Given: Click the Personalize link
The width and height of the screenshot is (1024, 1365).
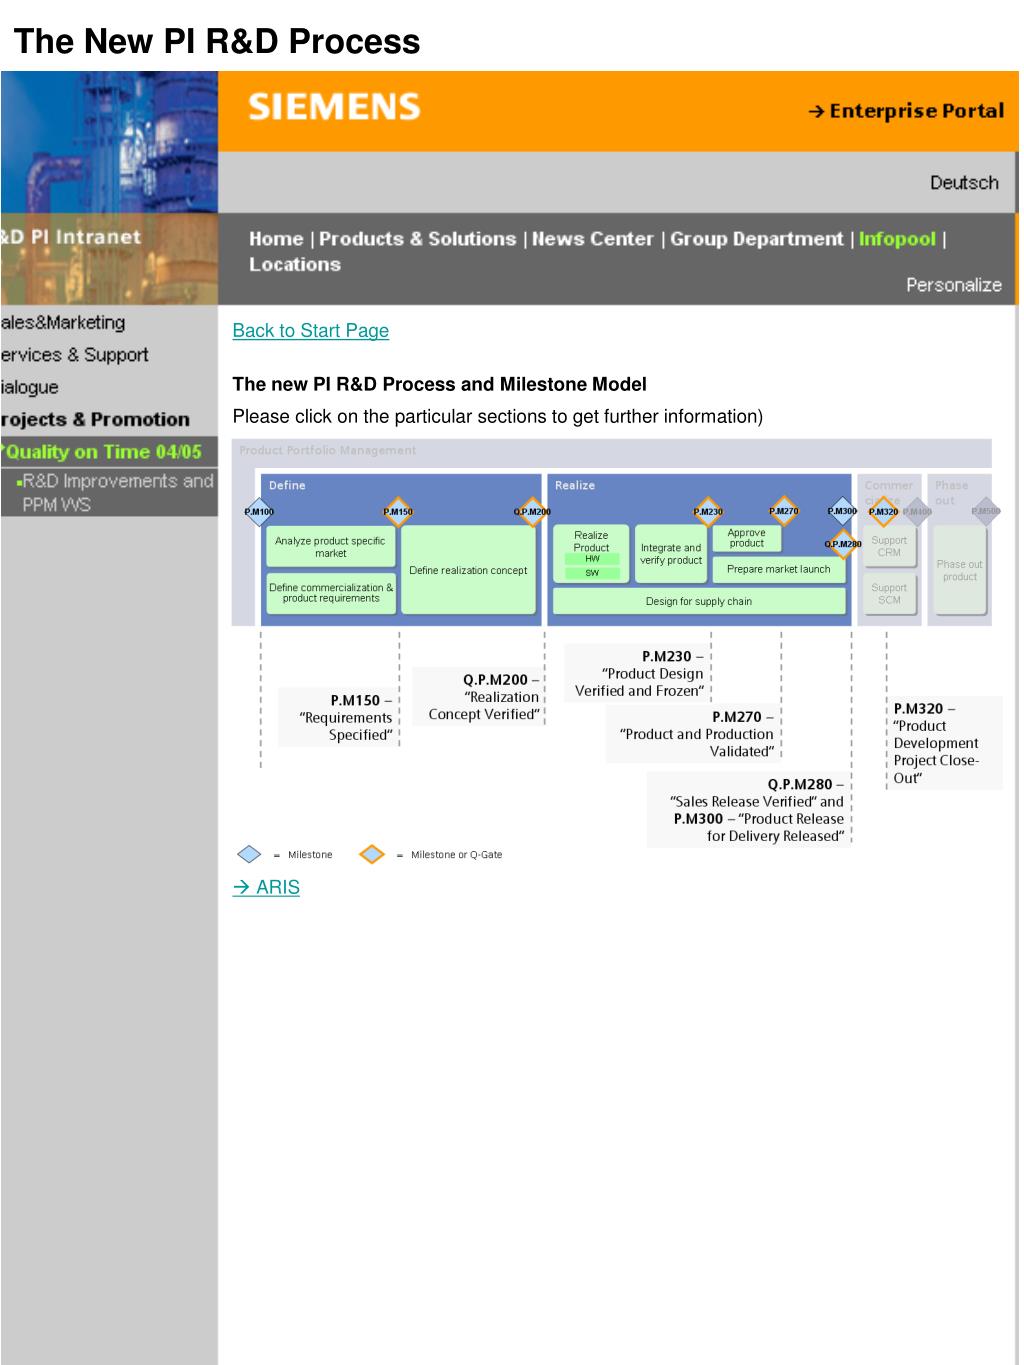Looking at the screenshot, I should pos(954,285).
